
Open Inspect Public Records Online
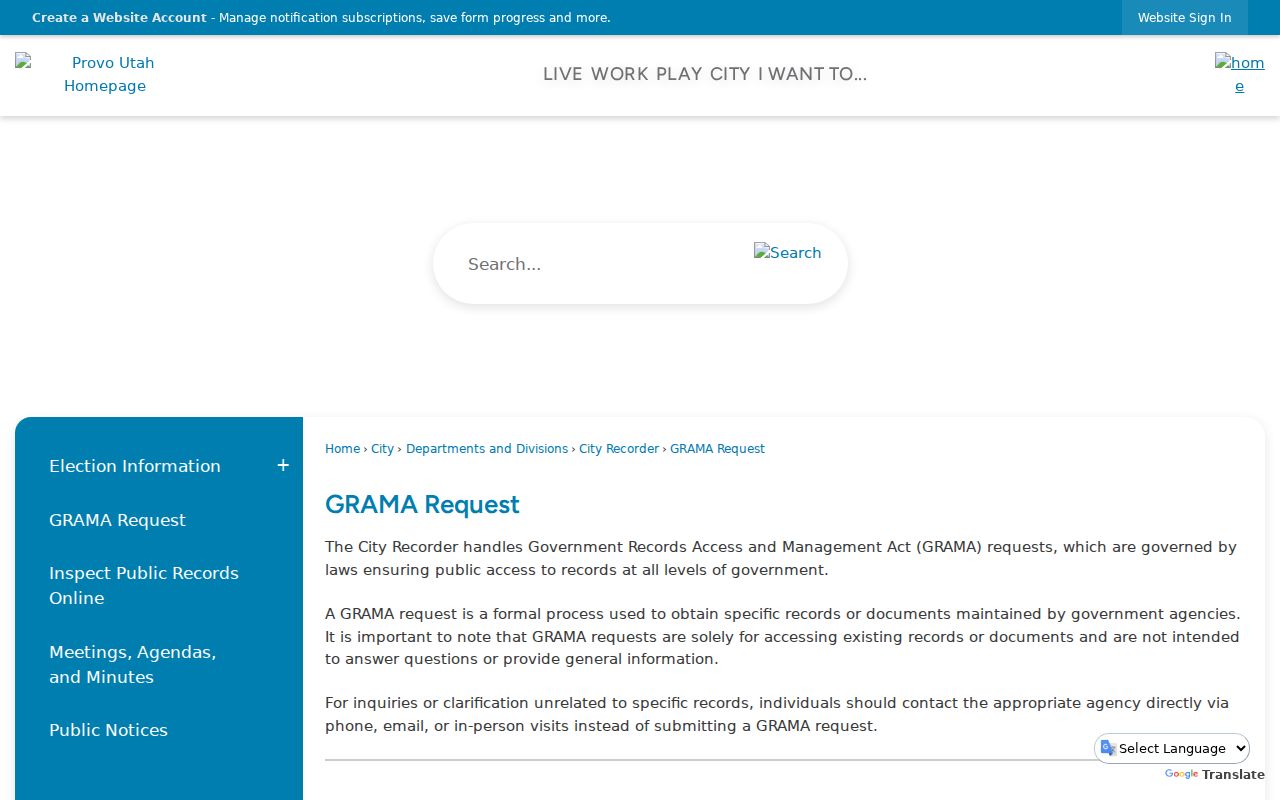(144, 585)
